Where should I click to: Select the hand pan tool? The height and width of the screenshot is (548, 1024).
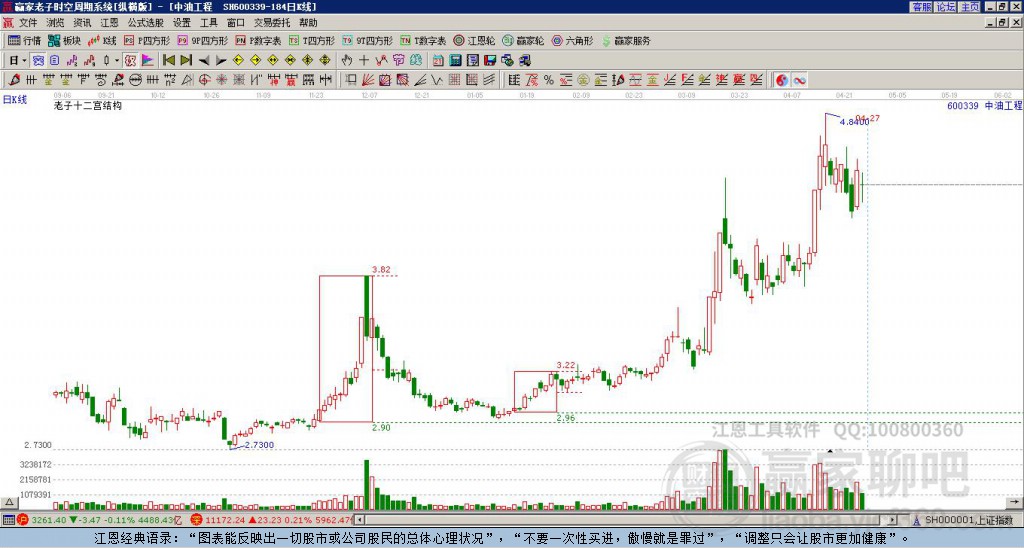coord(347,61)
